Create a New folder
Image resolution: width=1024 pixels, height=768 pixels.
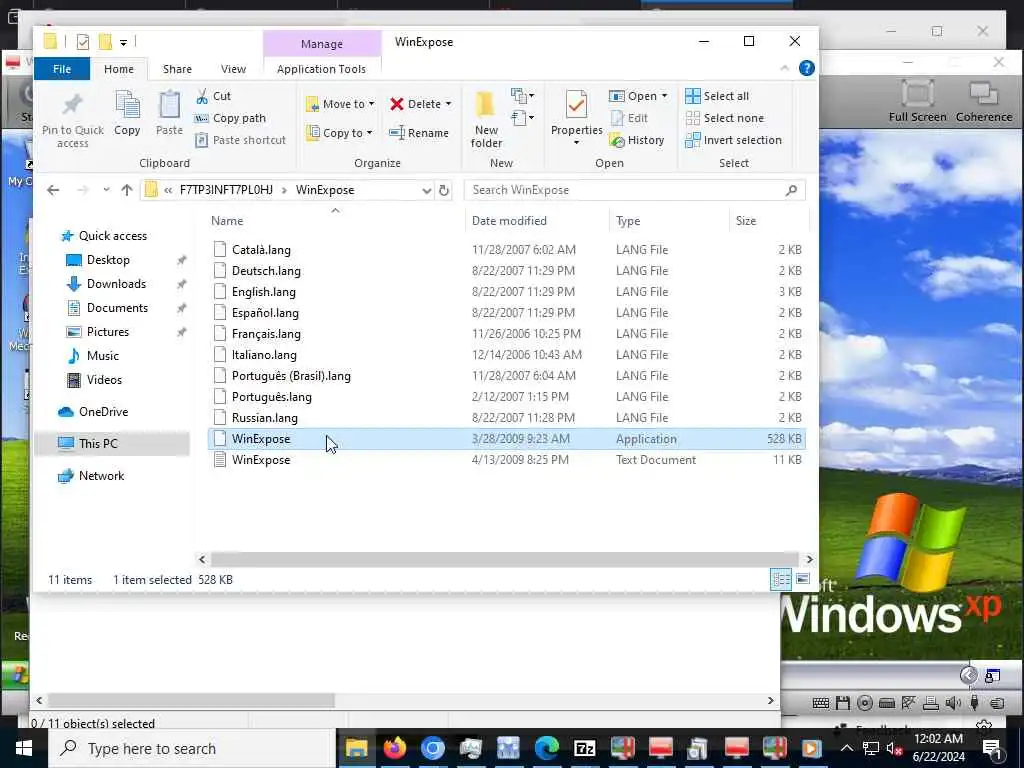pyautogui.click(x=486, y=120)
